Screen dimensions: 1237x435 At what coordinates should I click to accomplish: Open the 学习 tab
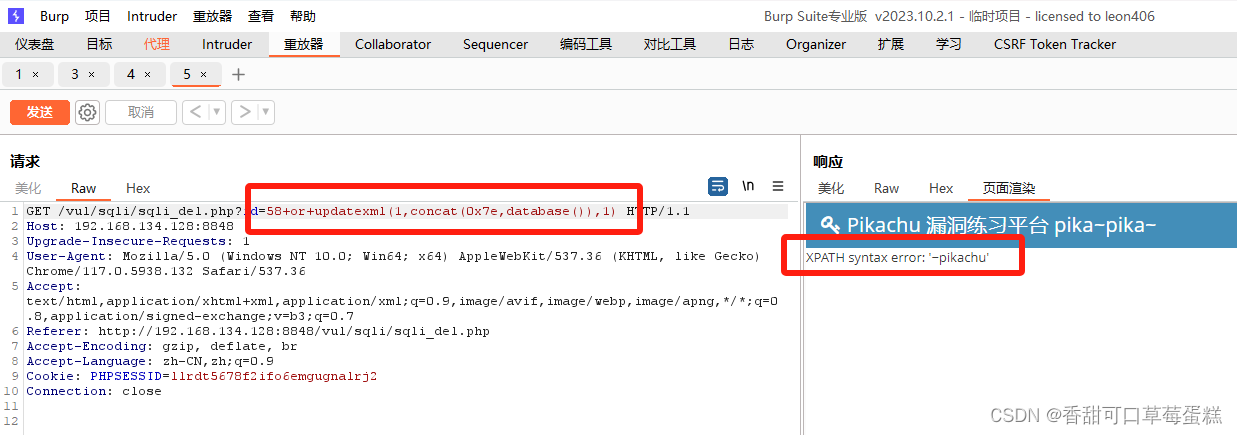click(x=949, y=44)
